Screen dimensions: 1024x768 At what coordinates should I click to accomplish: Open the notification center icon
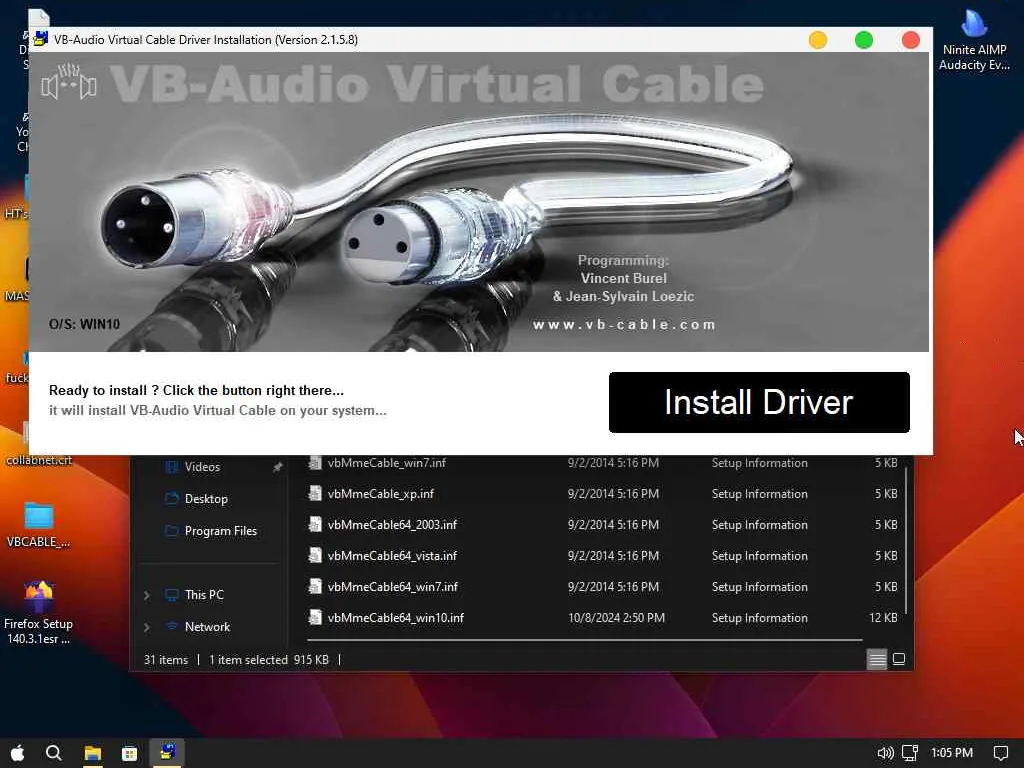tap(1000, 753)
